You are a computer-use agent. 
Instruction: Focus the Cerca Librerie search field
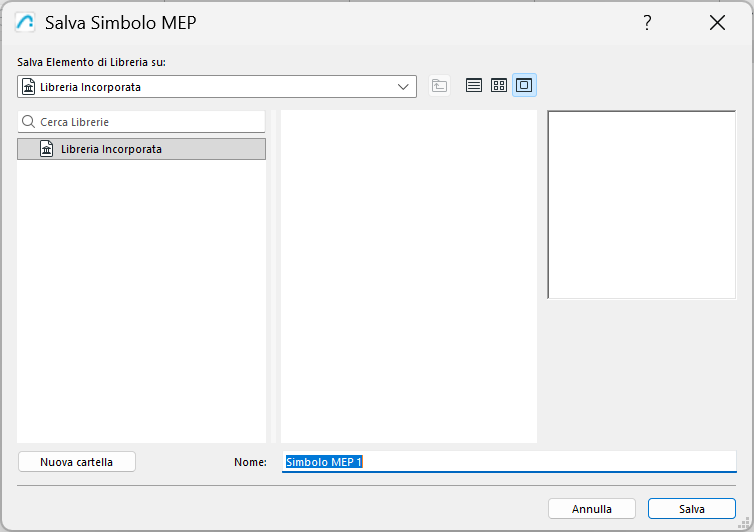141,122
